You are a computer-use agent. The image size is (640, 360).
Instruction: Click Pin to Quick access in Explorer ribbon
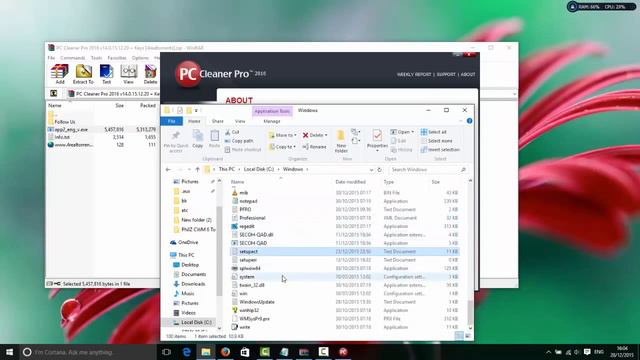(x=176, y=142)
